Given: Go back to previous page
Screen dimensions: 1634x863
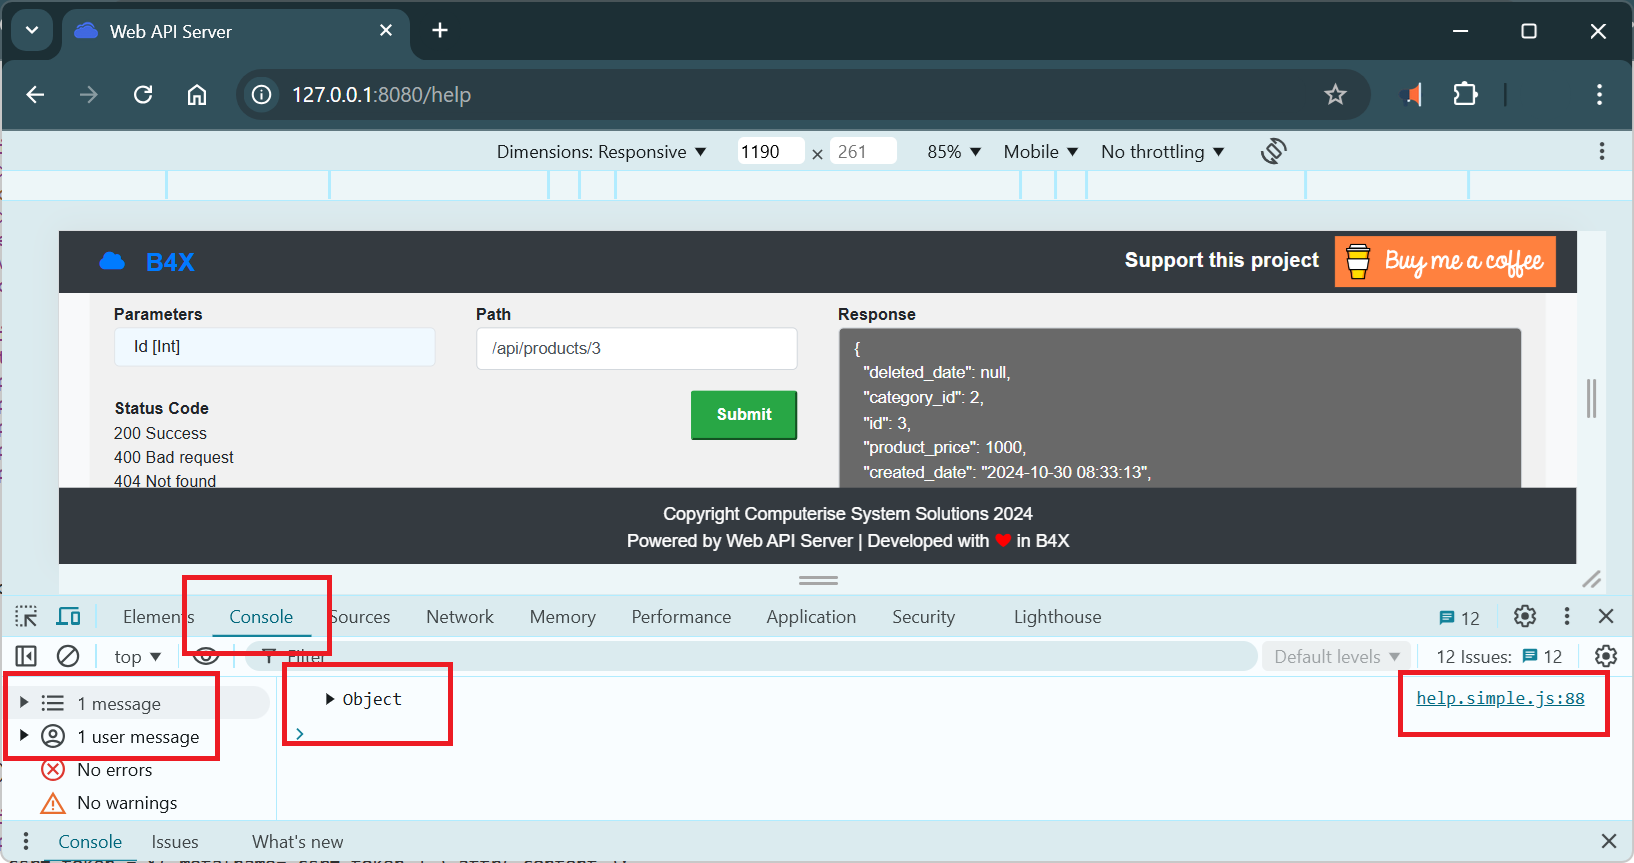Looking at the screenshot, I should coord(35,95).
